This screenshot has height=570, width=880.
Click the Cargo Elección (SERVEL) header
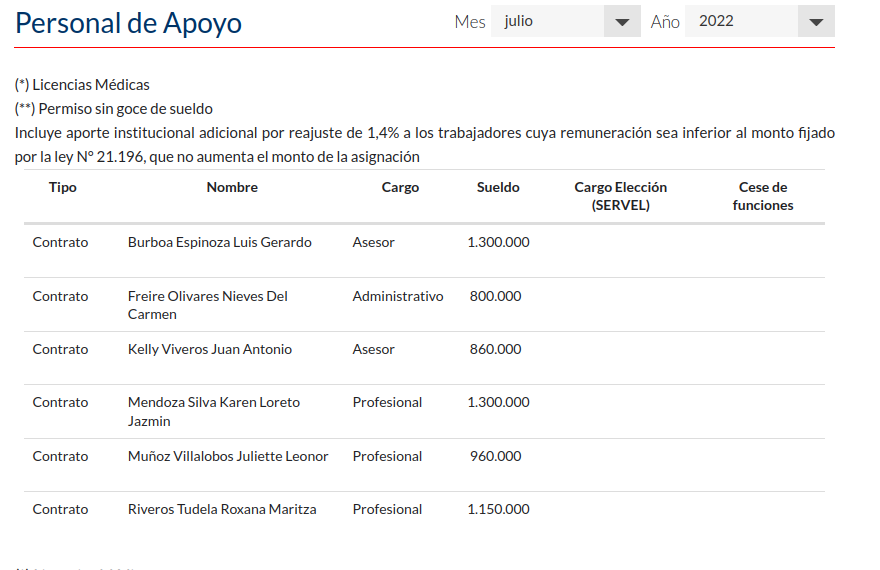click(x=620, y=196)
